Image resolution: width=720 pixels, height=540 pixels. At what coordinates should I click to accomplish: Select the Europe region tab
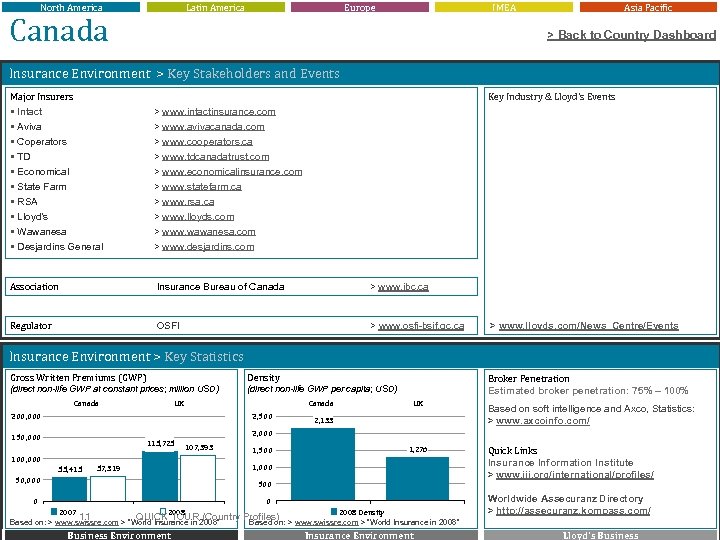pyautogui.click(x=360, y=7)
